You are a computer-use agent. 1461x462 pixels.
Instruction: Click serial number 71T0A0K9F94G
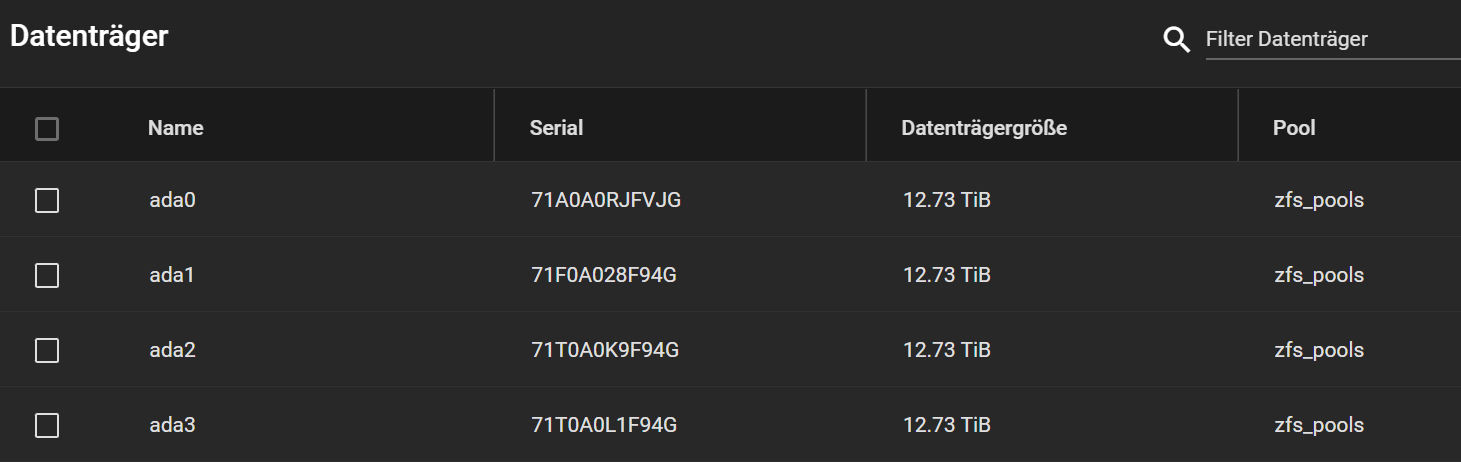click(x=605, y=350)
